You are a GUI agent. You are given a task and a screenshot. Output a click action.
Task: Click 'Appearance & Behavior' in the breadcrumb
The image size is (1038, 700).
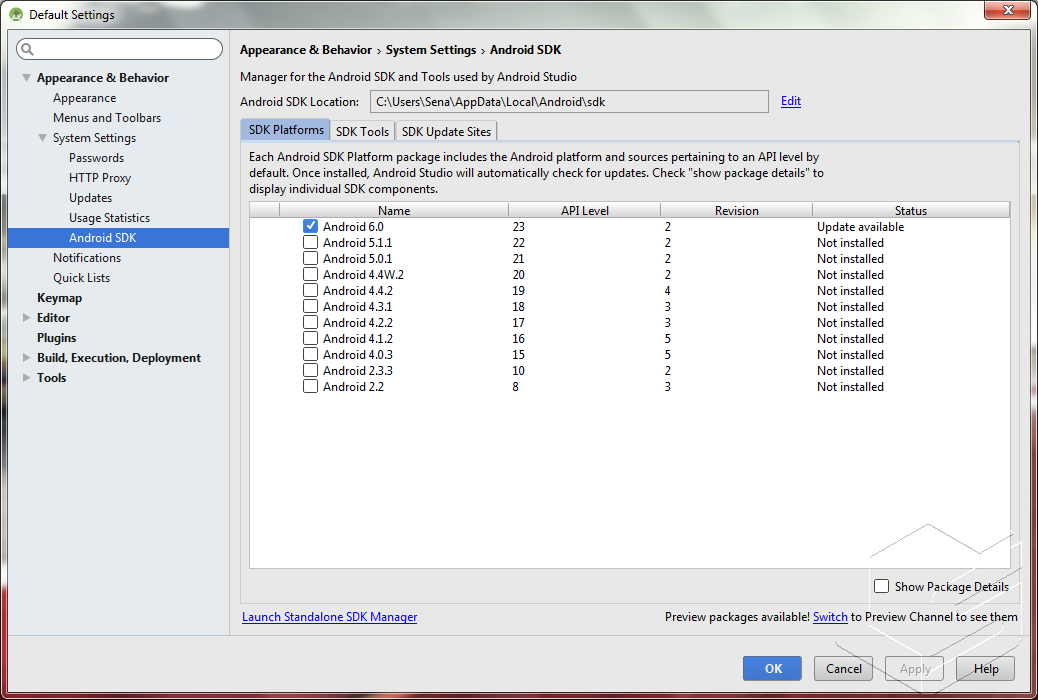point(306,50)
